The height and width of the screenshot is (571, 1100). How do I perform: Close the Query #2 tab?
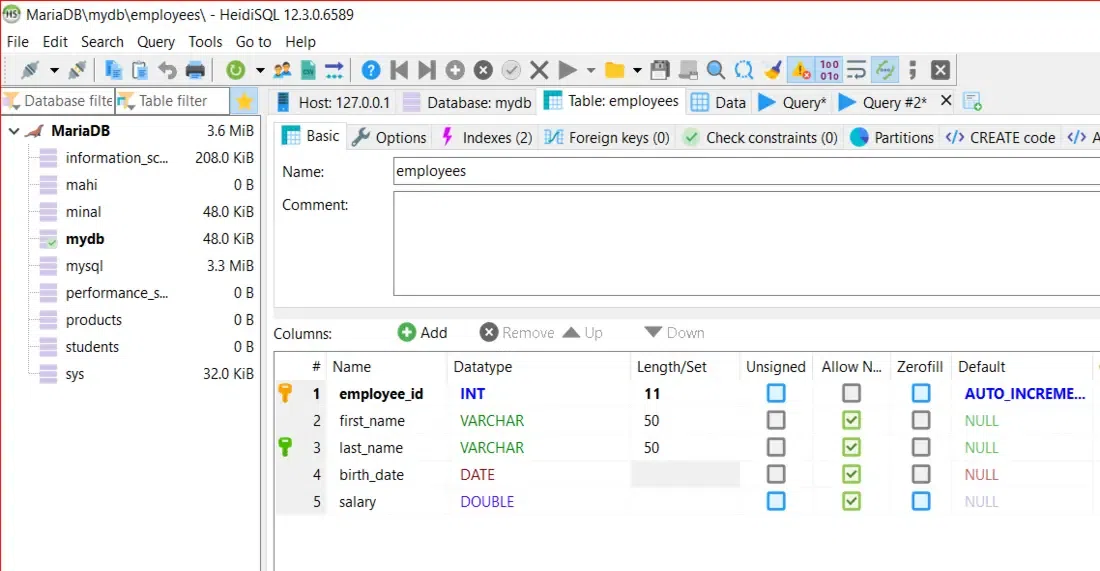click(x=946, y=100)
